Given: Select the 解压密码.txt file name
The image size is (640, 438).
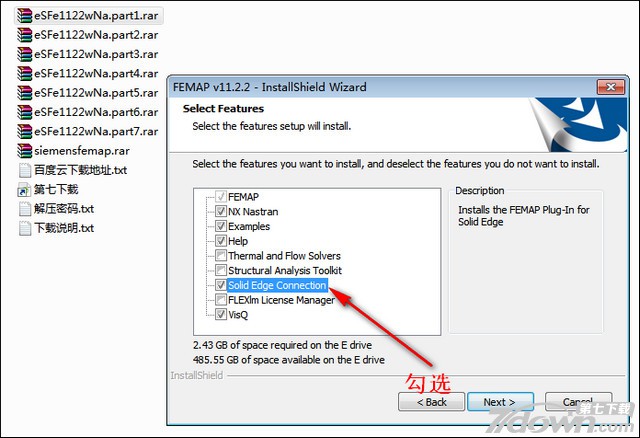Looking at the screenshot, I should 64,209.
